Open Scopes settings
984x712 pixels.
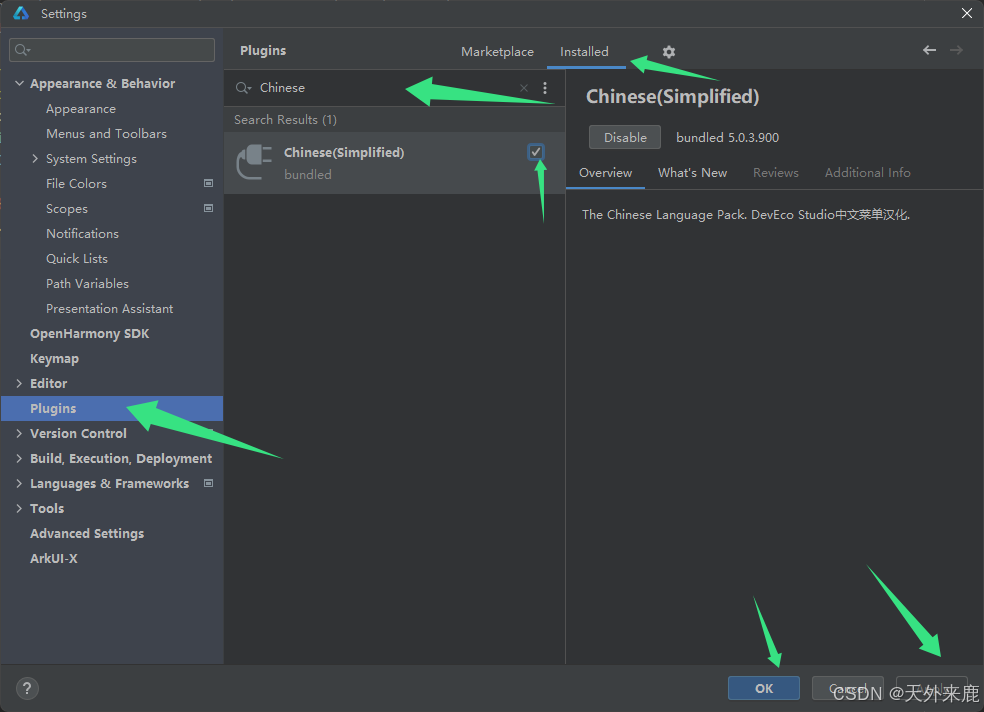point(67,209)
